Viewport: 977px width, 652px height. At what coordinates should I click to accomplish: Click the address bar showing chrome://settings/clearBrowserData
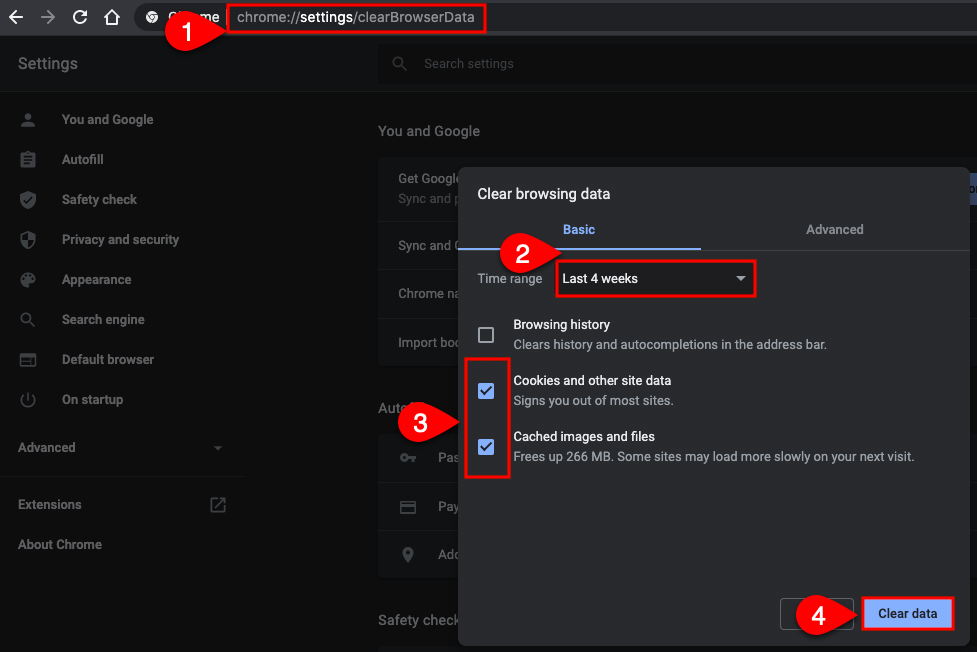[x=356, y=17]
